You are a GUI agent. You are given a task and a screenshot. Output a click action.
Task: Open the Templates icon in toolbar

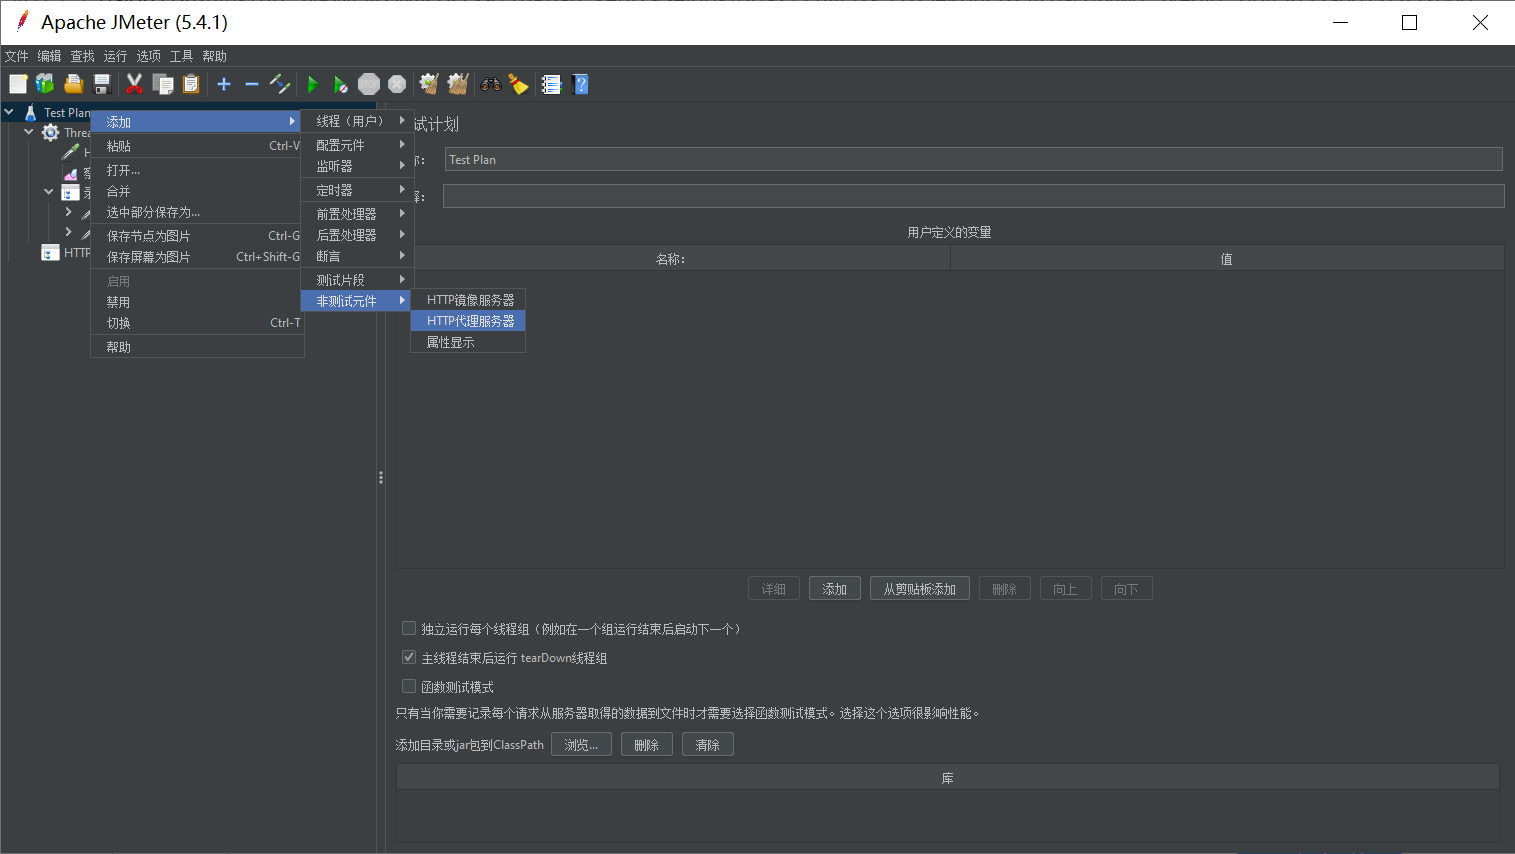(45, 84)
